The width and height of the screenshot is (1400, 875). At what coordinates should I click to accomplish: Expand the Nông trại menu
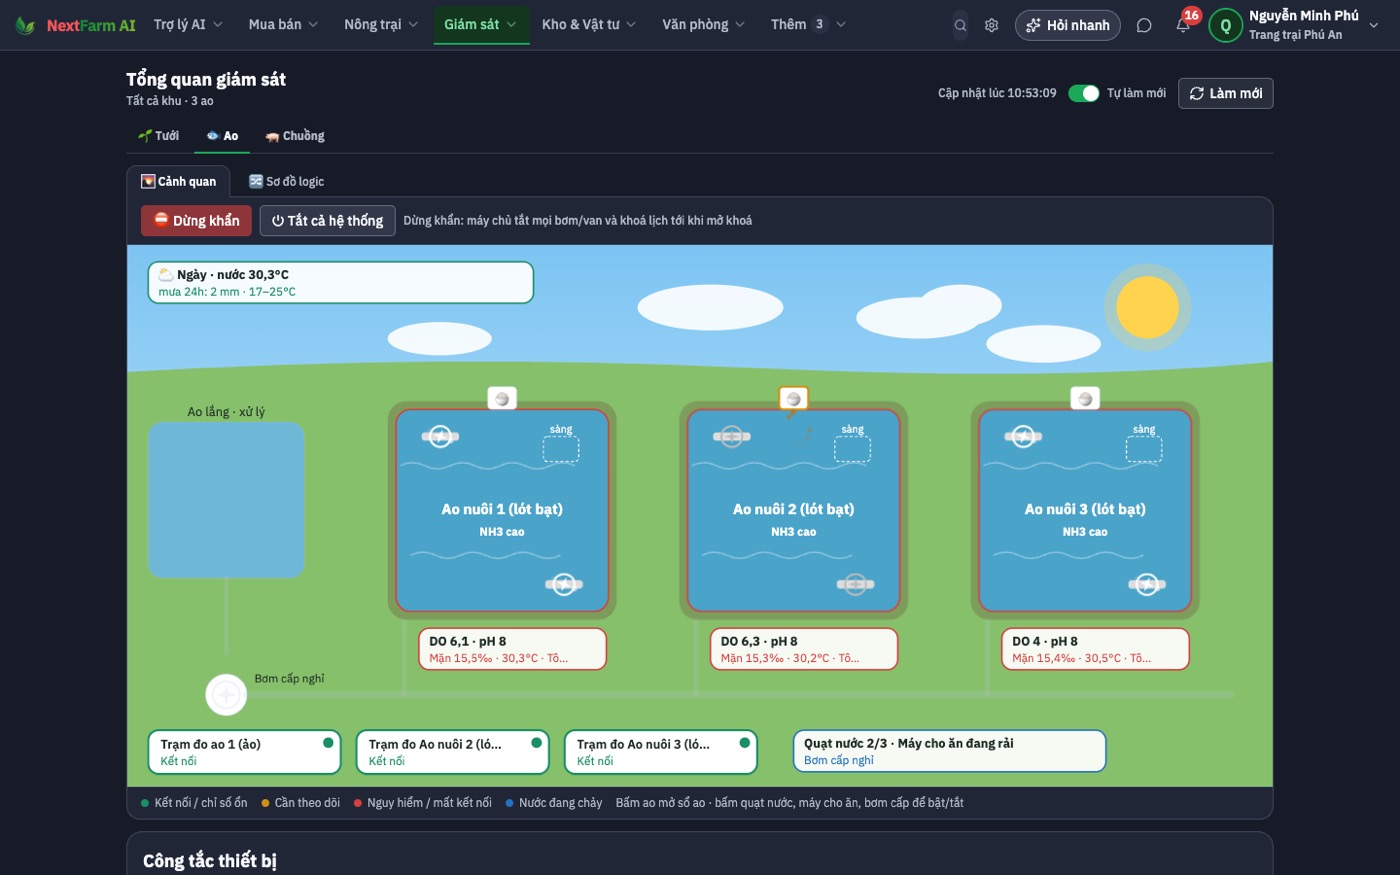tap(381, 24)
